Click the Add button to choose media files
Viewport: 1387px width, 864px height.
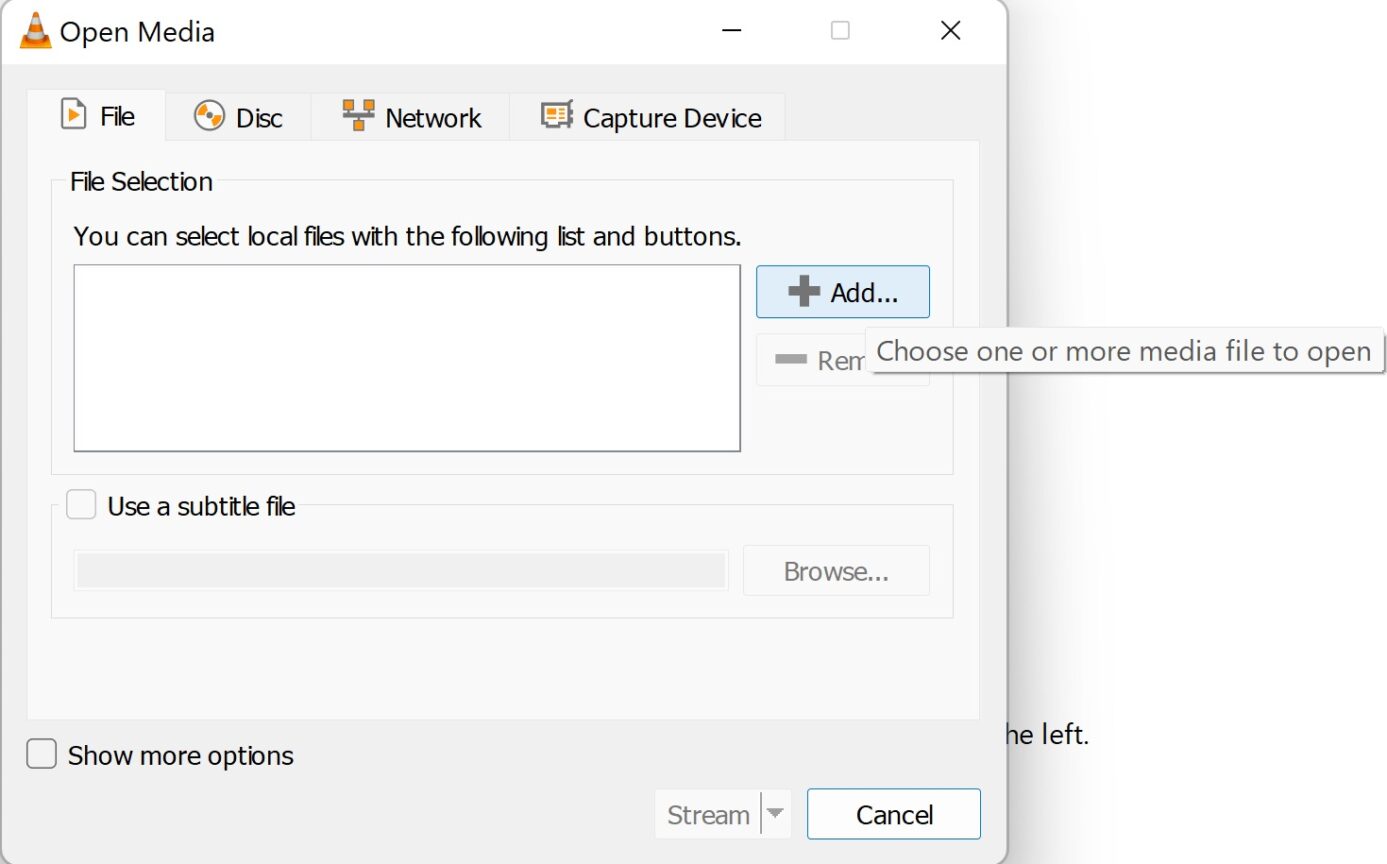[x=843, y=291]
